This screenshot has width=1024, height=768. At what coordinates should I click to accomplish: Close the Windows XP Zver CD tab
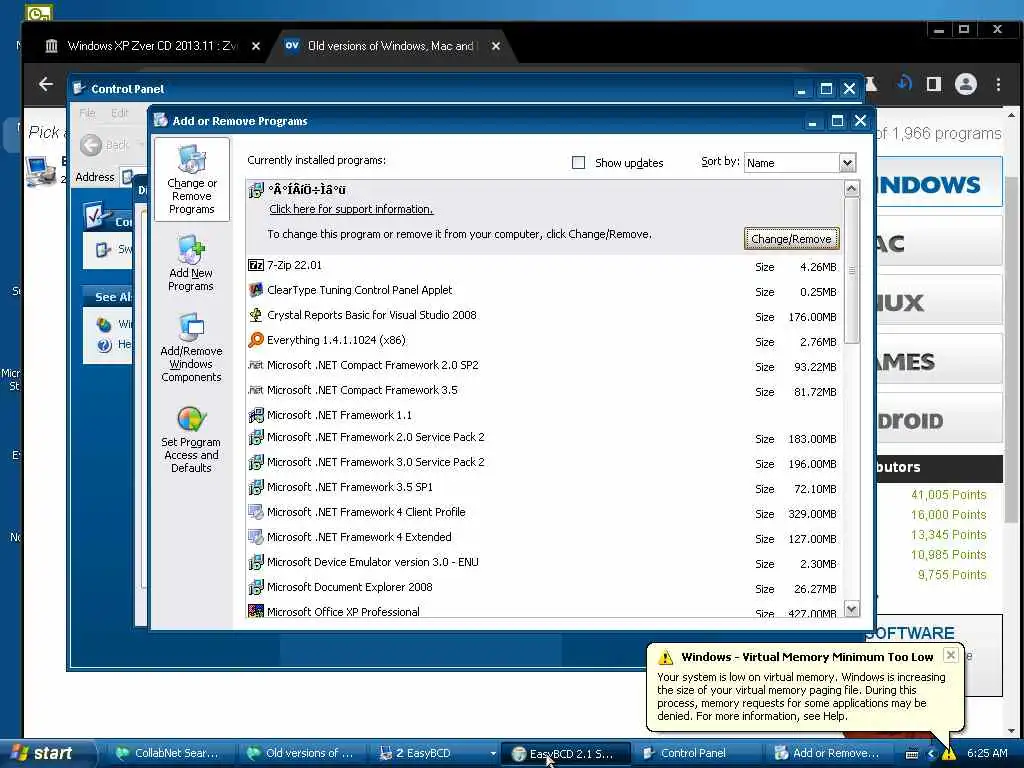[x=256, y=46]
